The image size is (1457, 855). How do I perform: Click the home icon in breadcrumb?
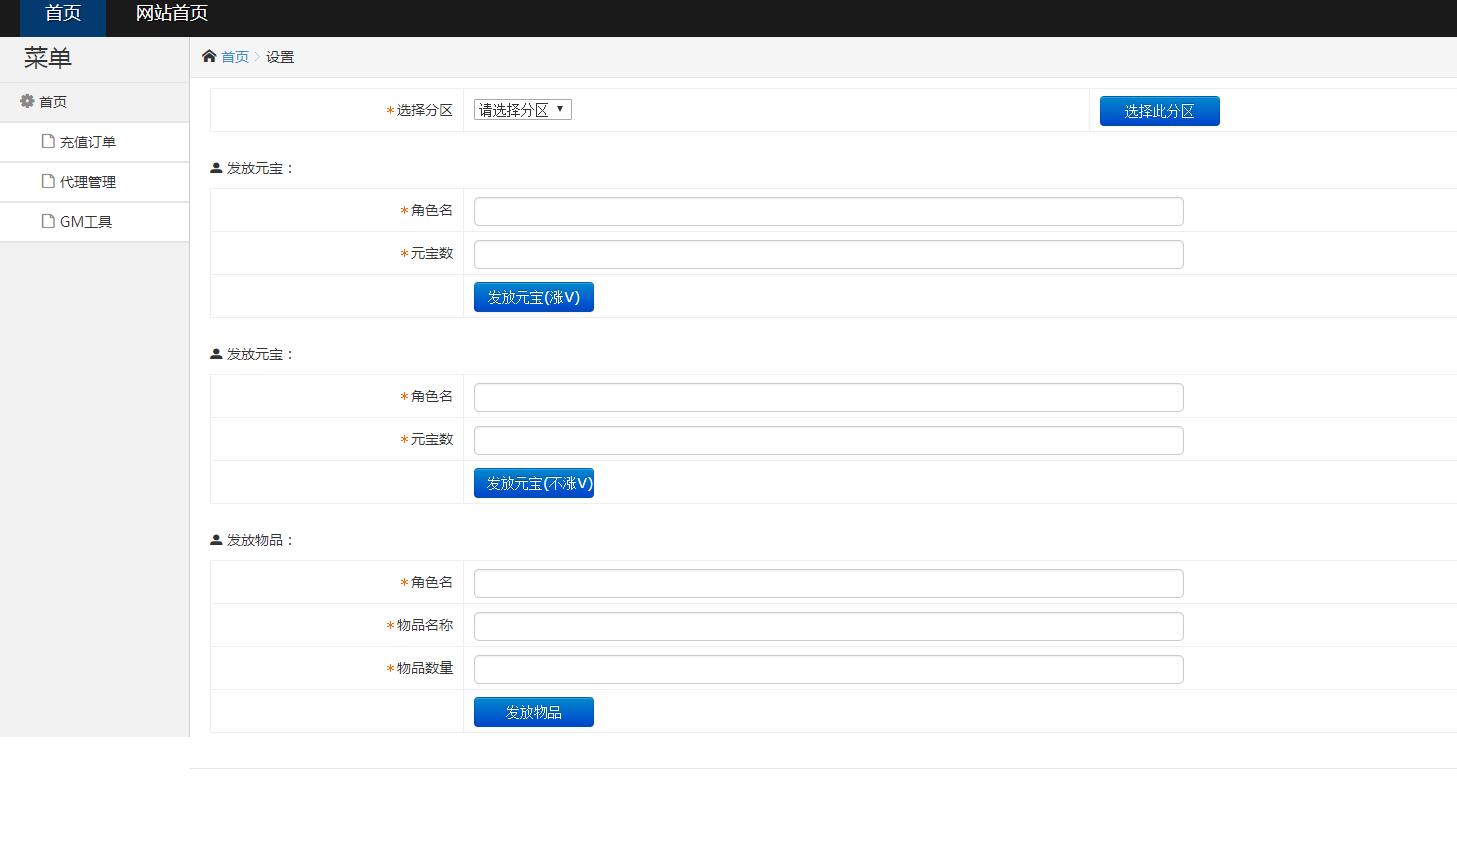point(209,56)
